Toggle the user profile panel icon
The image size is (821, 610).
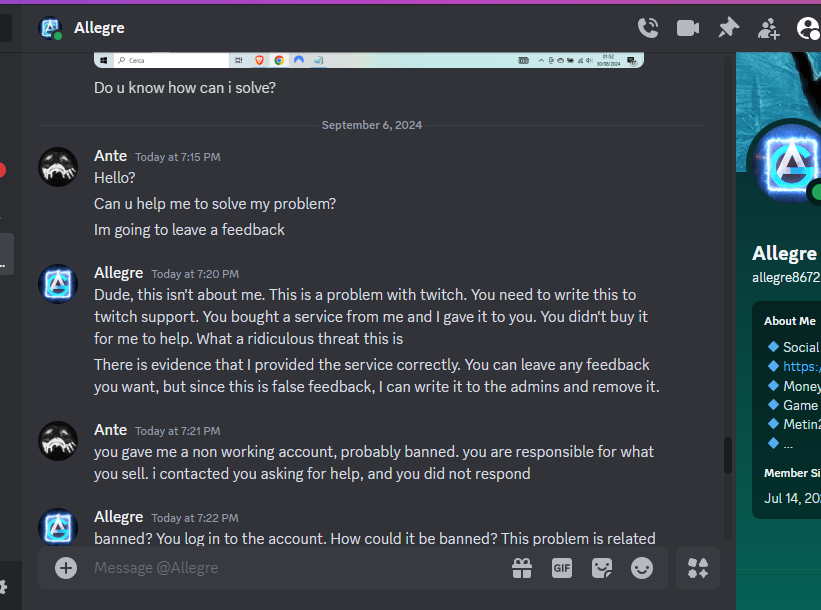click(809, 28)
